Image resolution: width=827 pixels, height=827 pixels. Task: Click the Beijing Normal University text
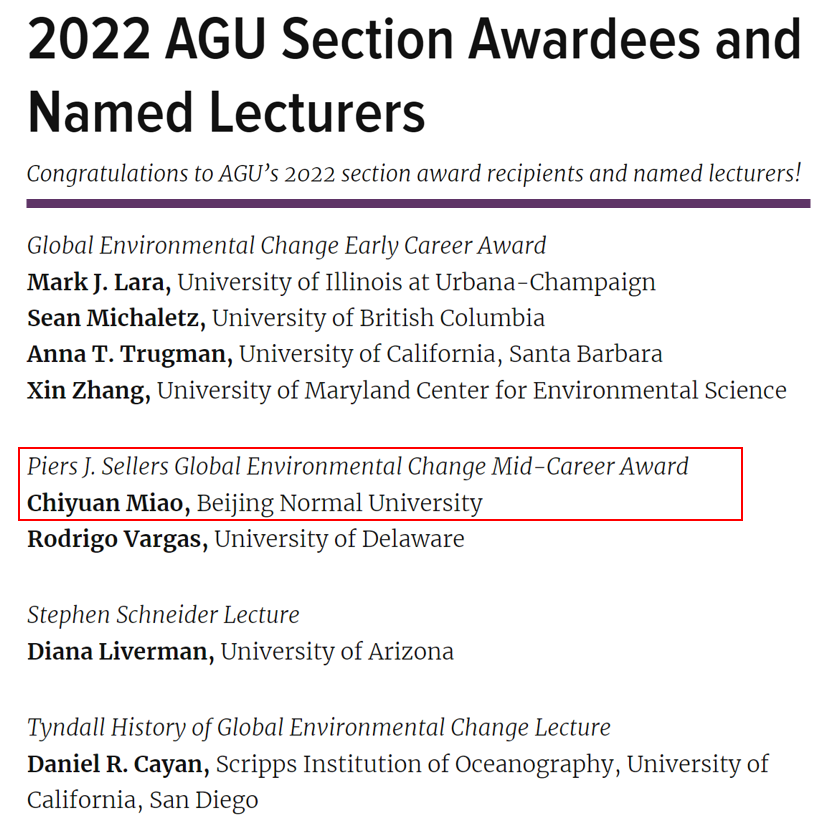pos(339,503)
